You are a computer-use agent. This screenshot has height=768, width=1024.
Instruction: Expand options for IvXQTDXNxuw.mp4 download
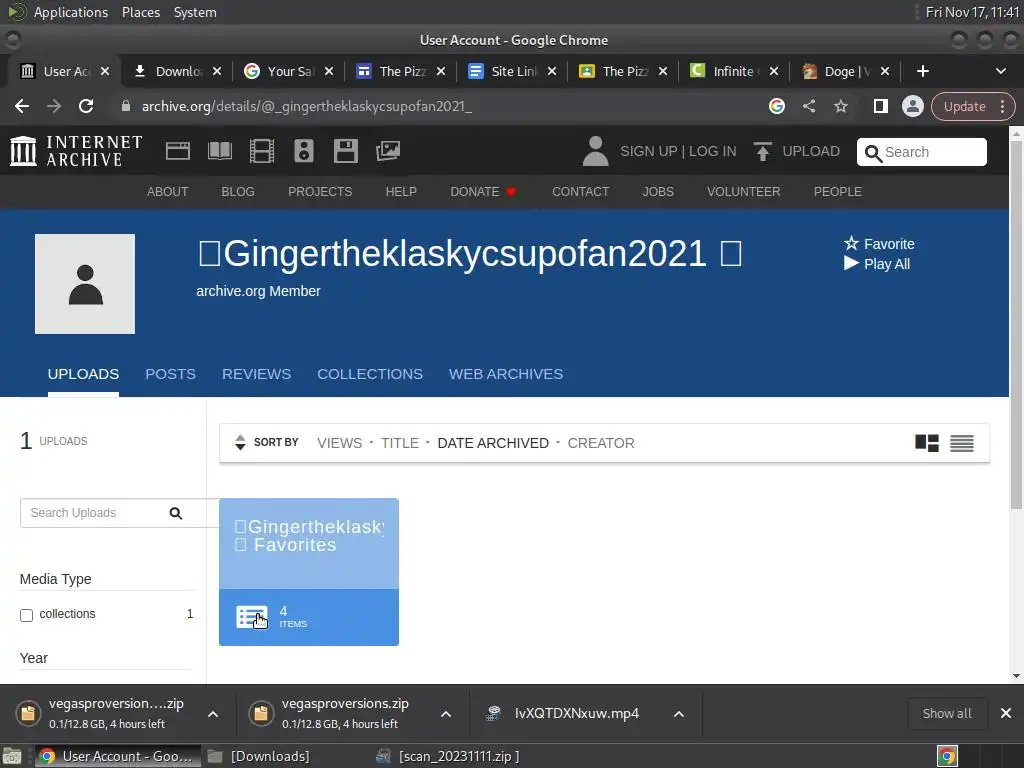pos(679,714)
